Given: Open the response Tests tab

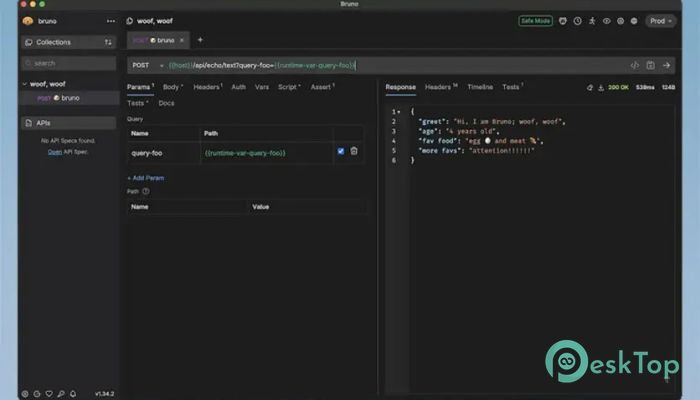Looking at the screenshot, I should pos(512,87).
